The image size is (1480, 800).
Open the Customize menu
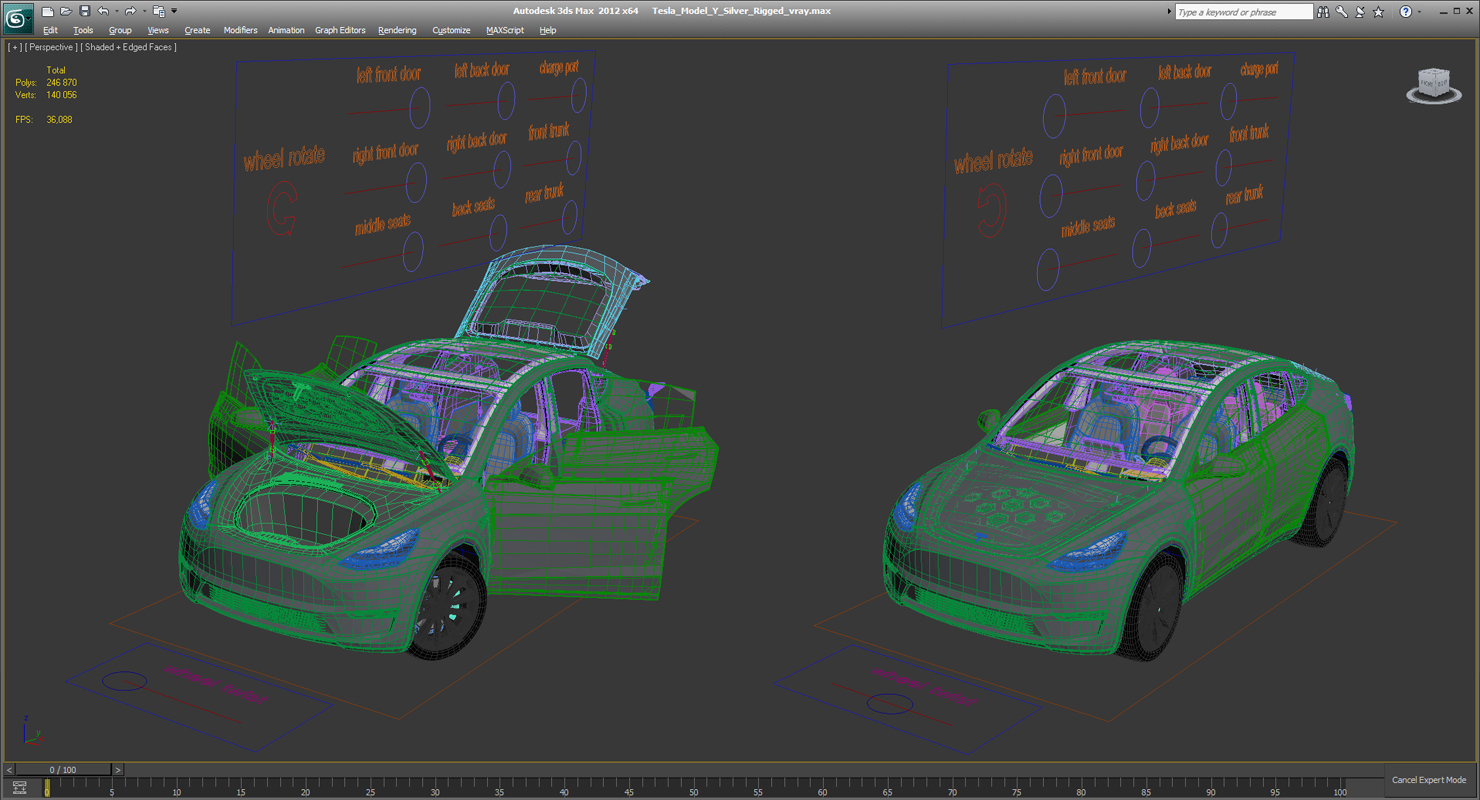451,30
